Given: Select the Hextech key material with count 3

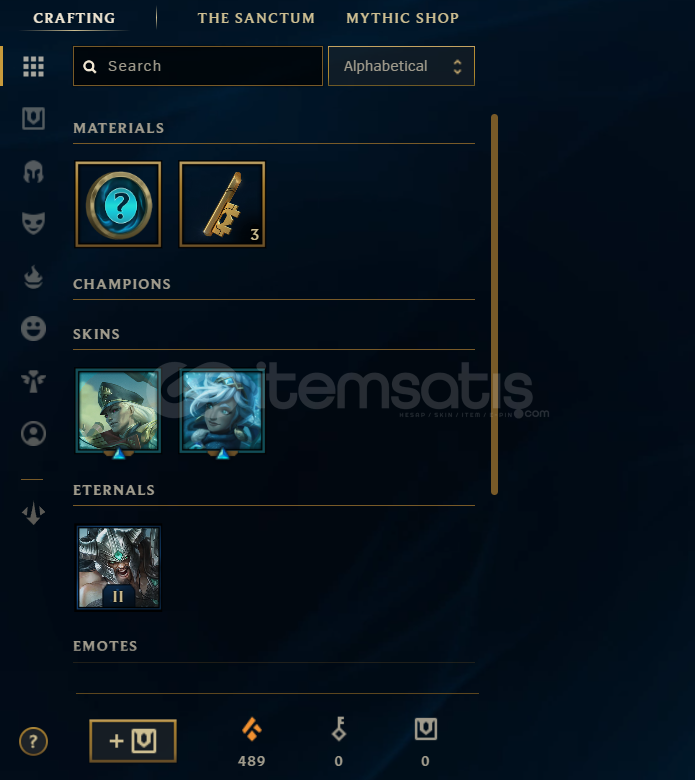Looking at the screenshot, I should tap(222, 204).
